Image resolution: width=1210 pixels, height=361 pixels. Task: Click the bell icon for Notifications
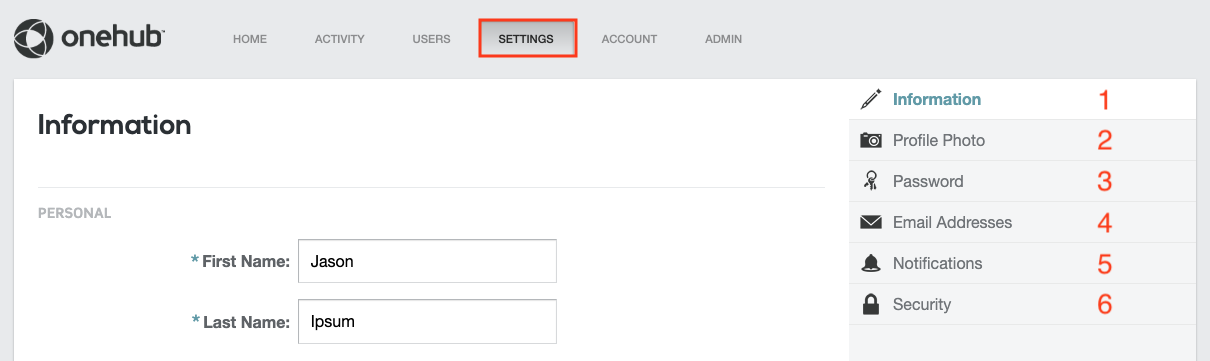pos(871,263)
